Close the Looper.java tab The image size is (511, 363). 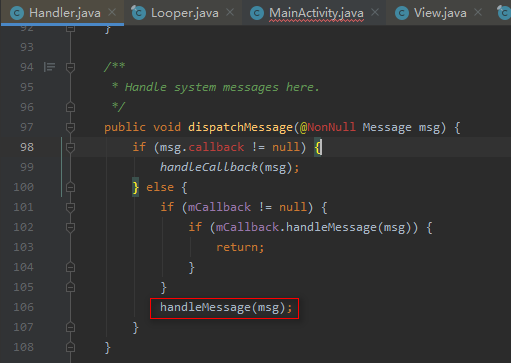click(230, 13)
